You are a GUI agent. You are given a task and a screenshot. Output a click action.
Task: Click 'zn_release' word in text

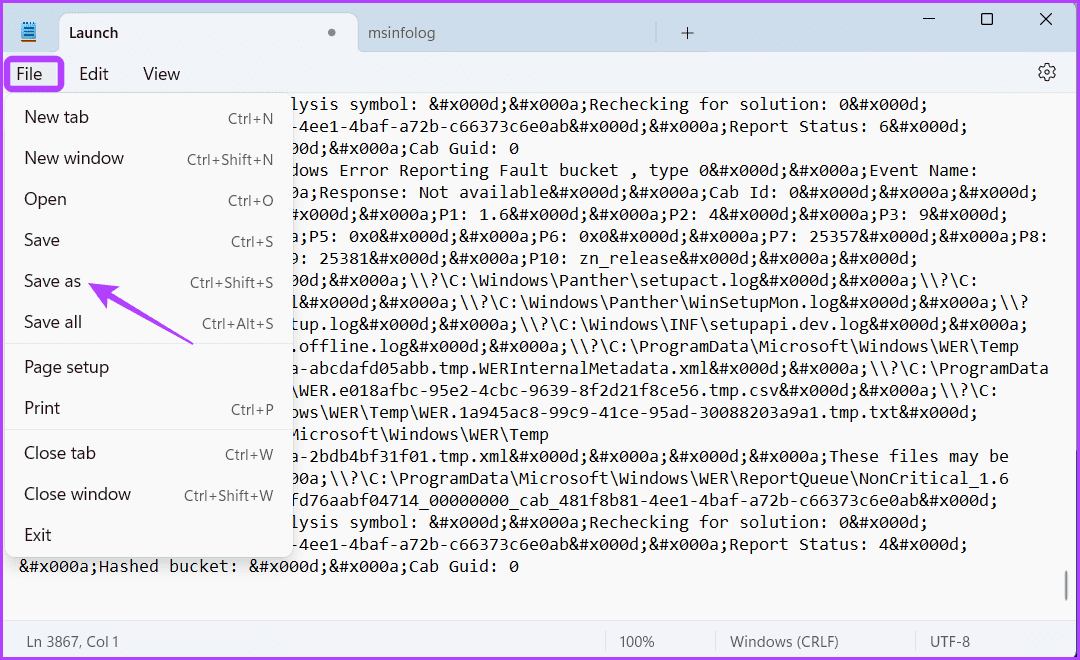point(629,258)
